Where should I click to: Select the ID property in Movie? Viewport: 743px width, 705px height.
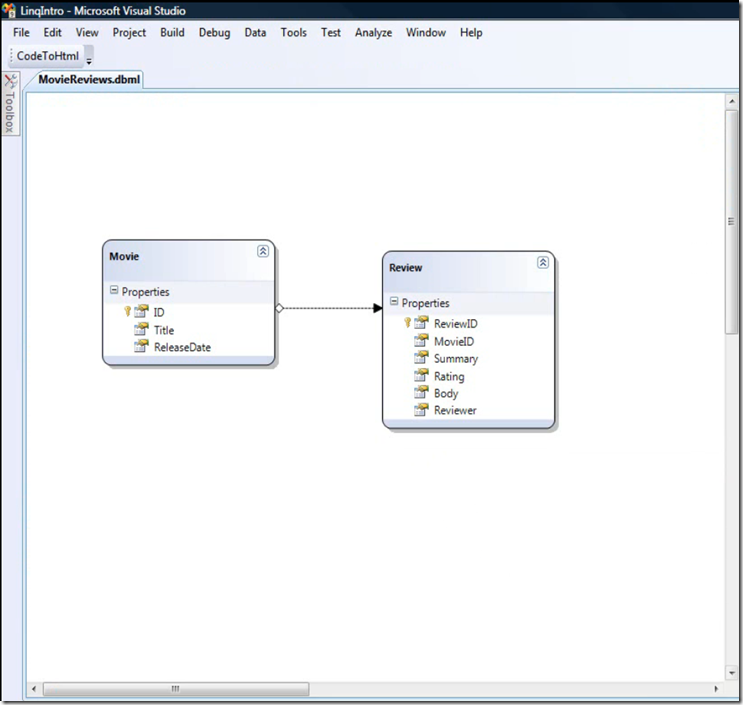tap(159, 312)
